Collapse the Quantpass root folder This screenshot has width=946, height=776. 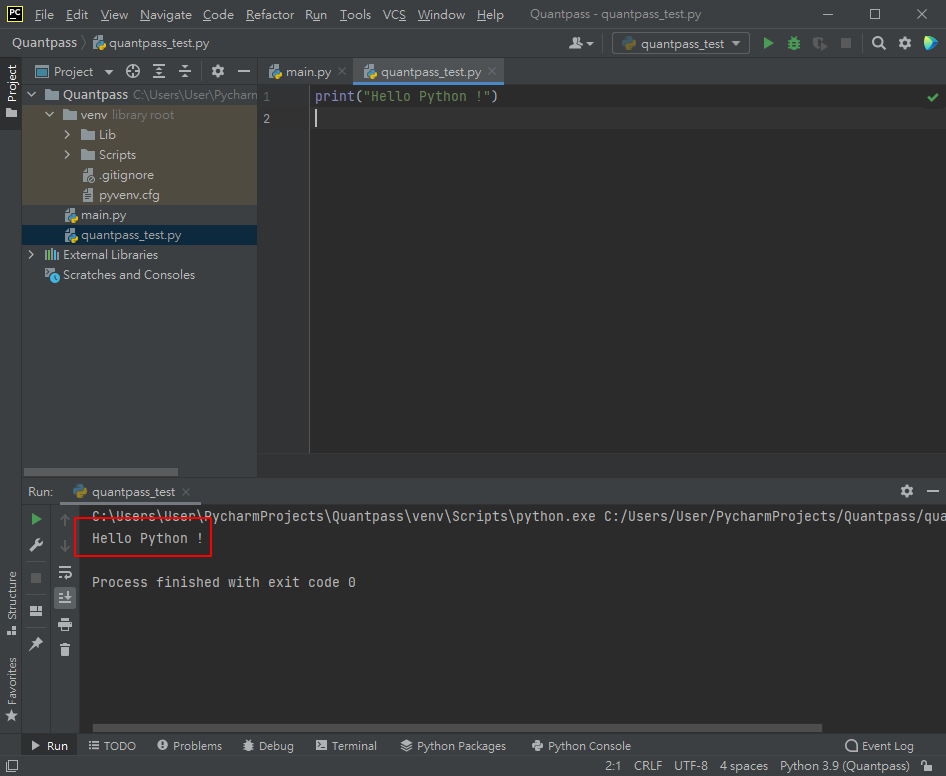point(32,95)
